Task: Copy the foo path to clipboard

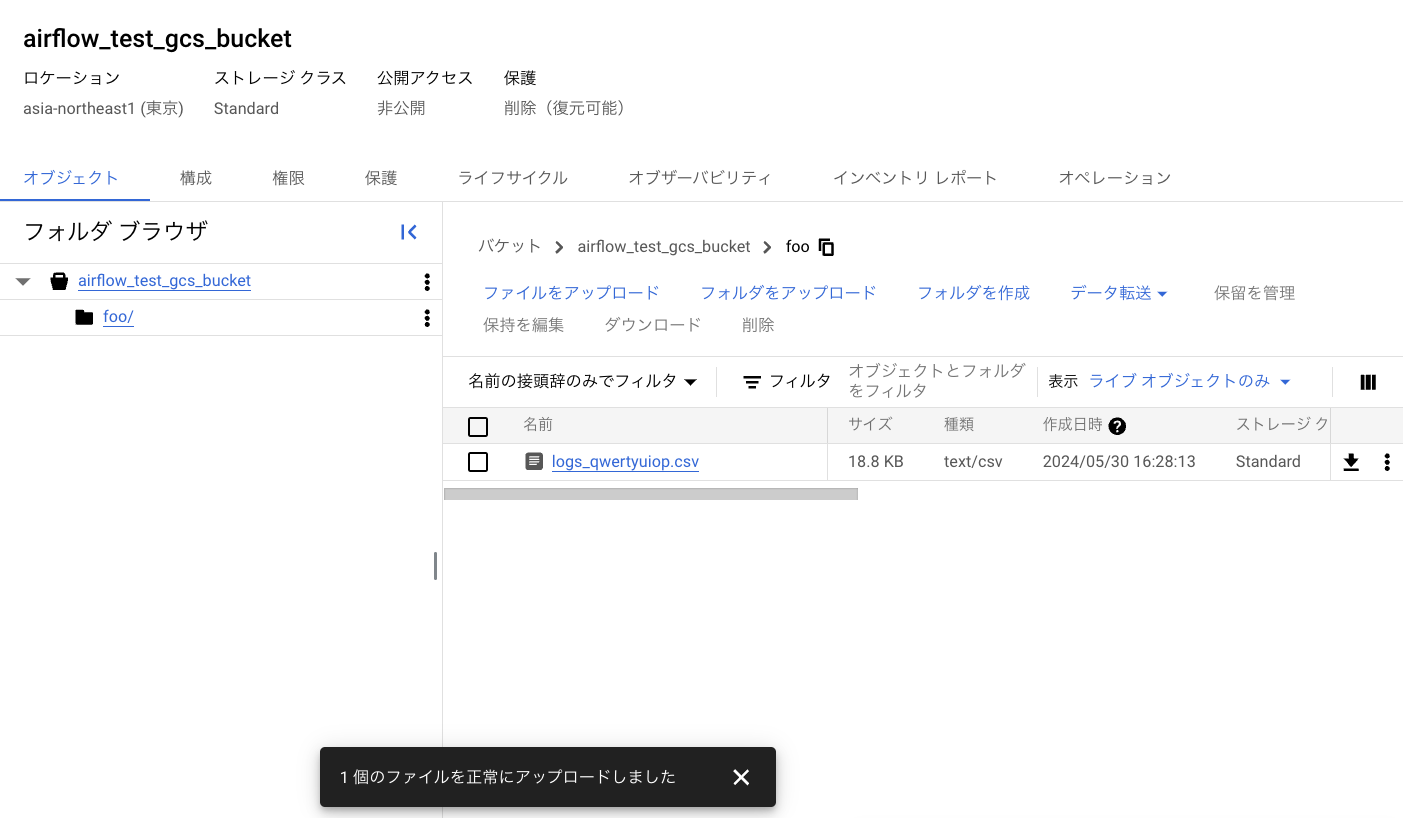Action: 826,247
